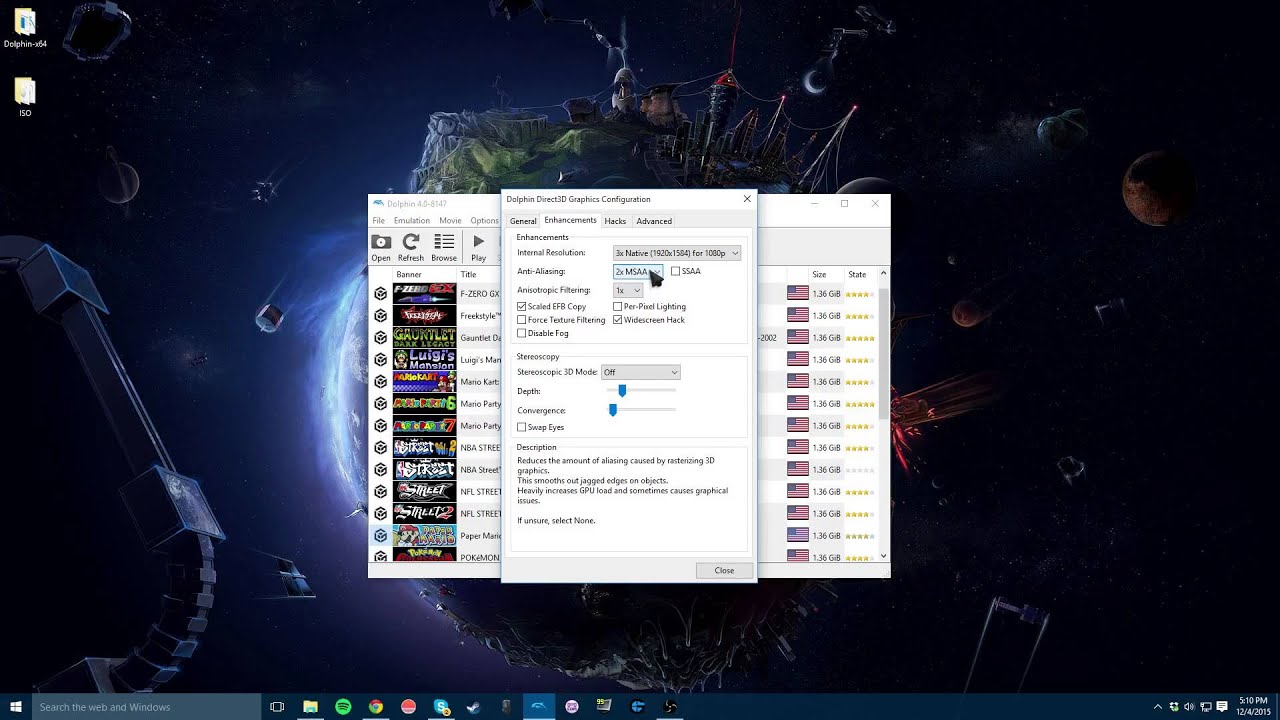Select the Mario Party 7 banner
Screen dimensions: 1280x720
(424, 425)
